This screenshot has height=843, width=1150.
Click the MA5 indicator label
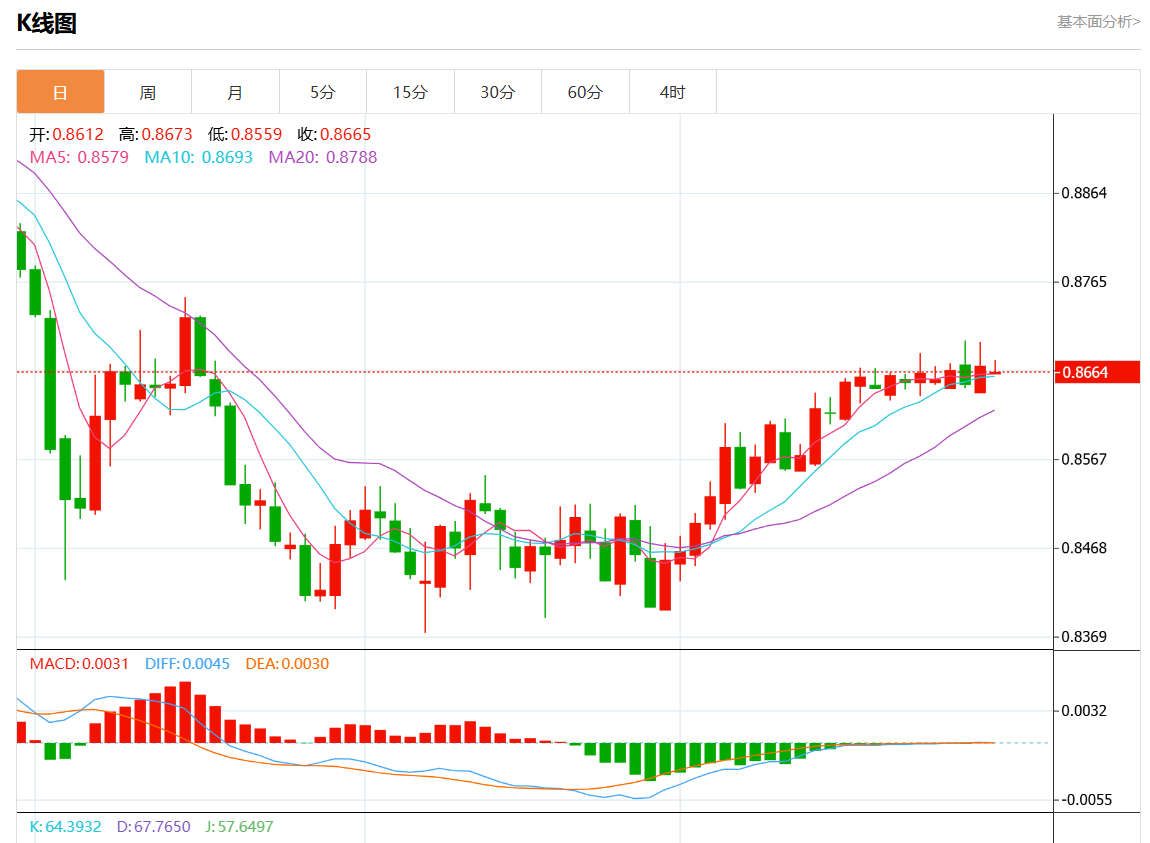click(79, 157)
